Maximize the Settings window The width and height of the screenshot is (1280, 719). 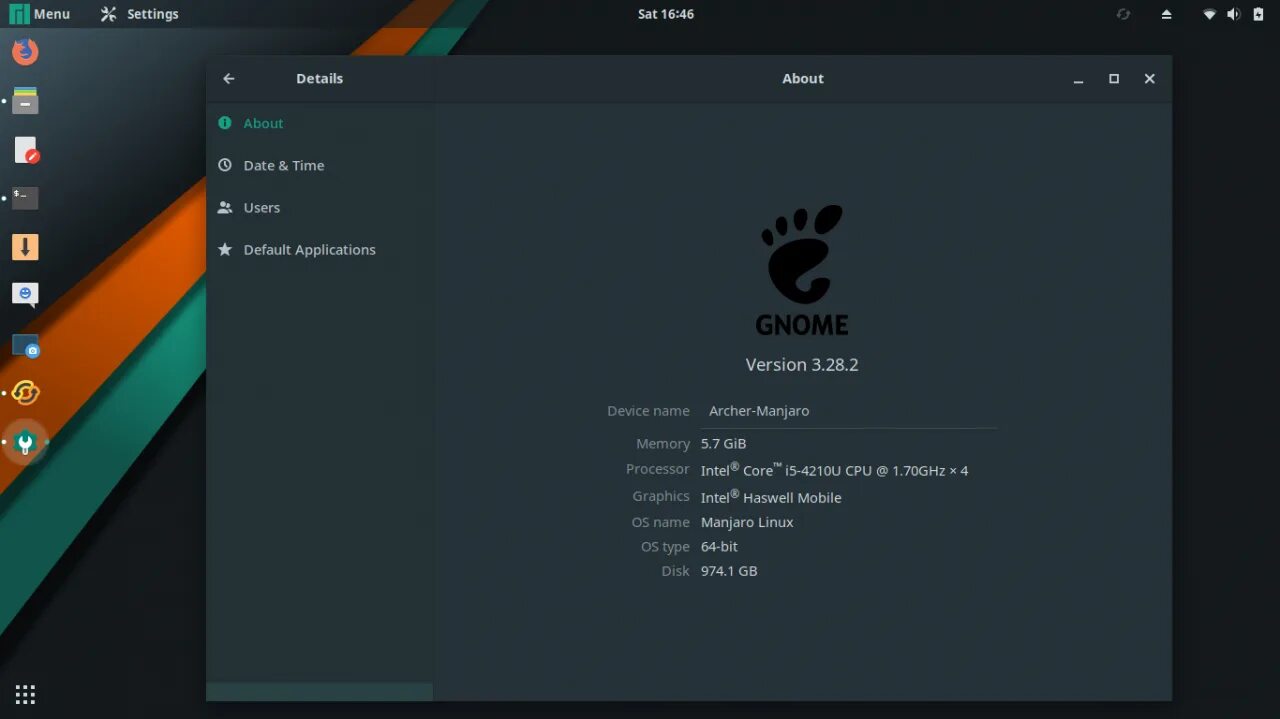point(1114,79)
